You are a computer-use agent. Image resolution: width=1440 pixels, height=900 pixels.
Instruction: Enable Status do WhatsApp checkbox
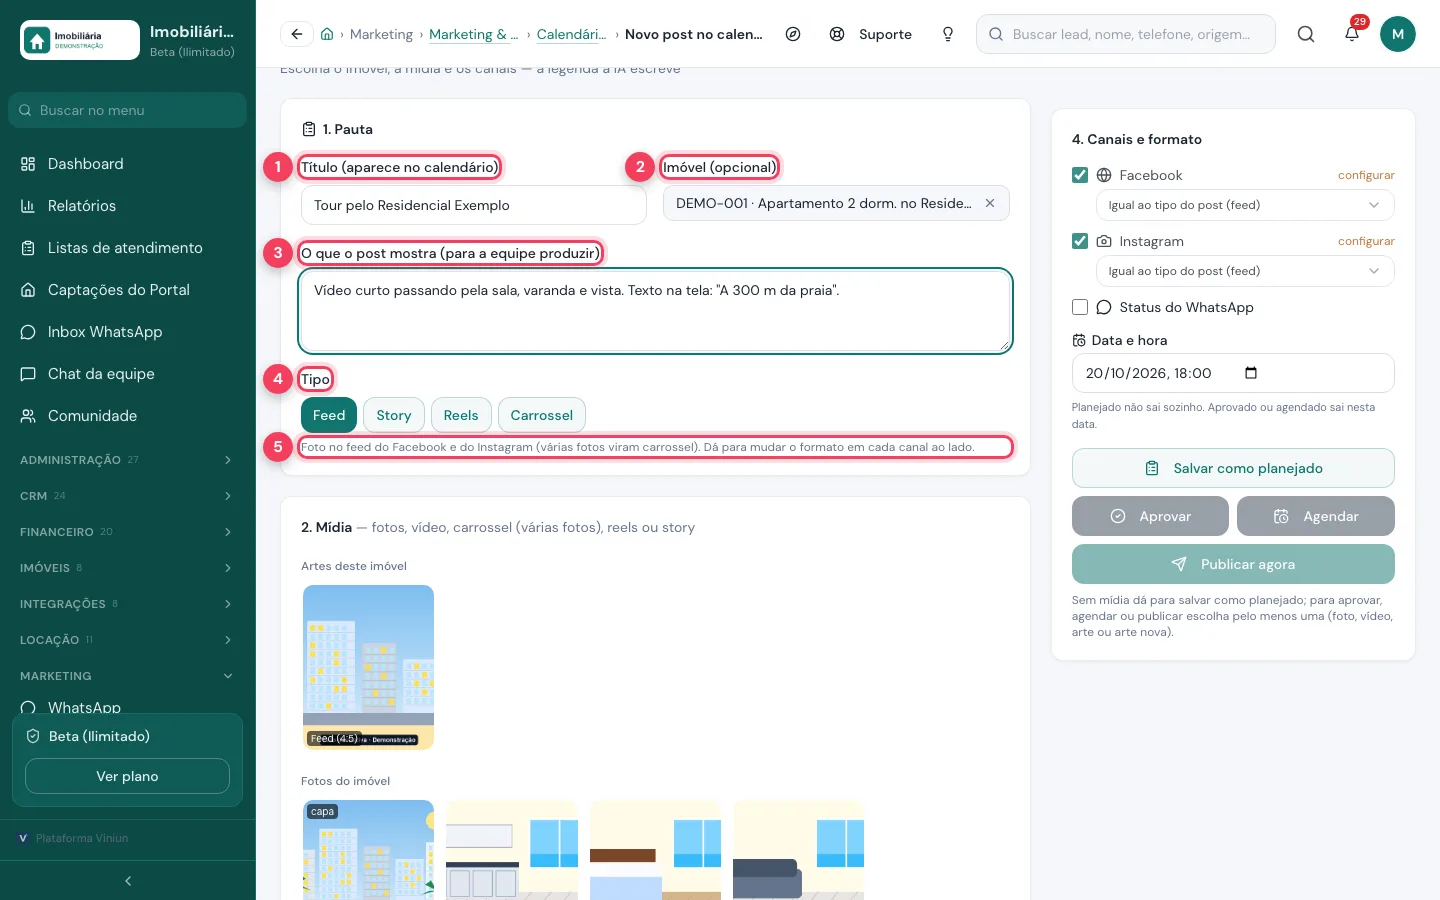tap(1080, 307)
